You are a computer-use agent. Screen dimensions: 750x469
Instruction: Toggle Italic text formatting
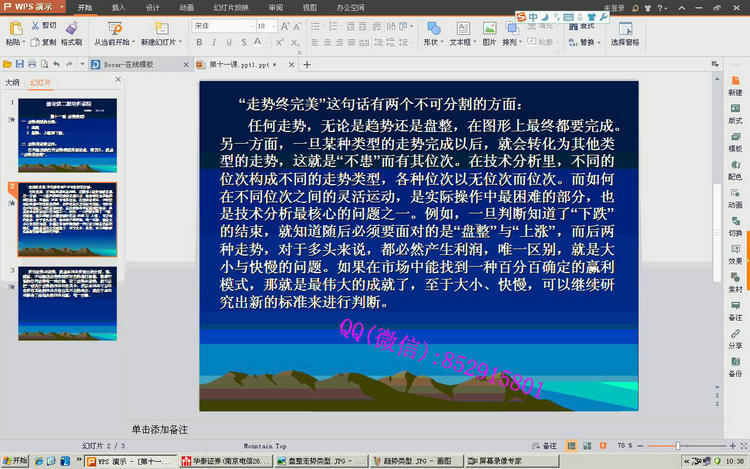pyautogui.click(x=213, y=43)
